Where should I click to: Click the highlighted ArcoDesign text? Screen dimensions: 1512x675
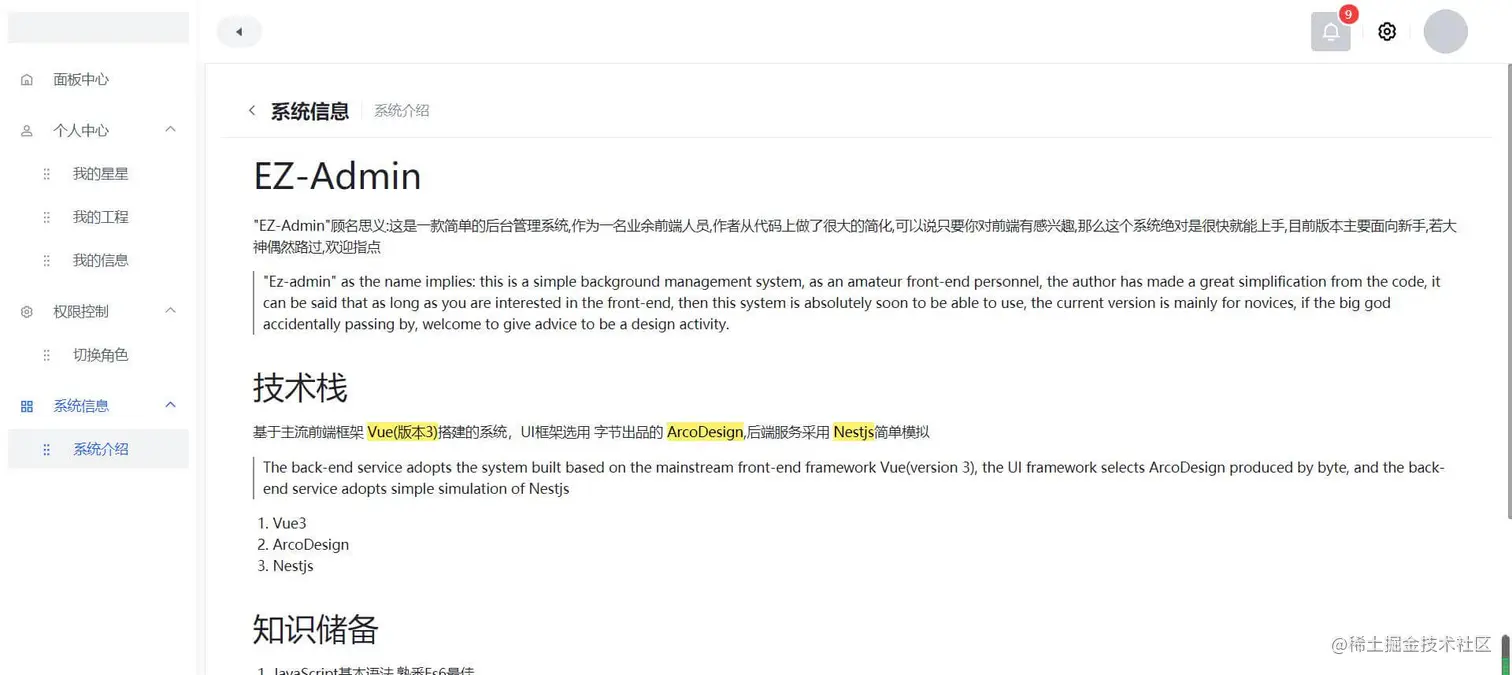705,432
